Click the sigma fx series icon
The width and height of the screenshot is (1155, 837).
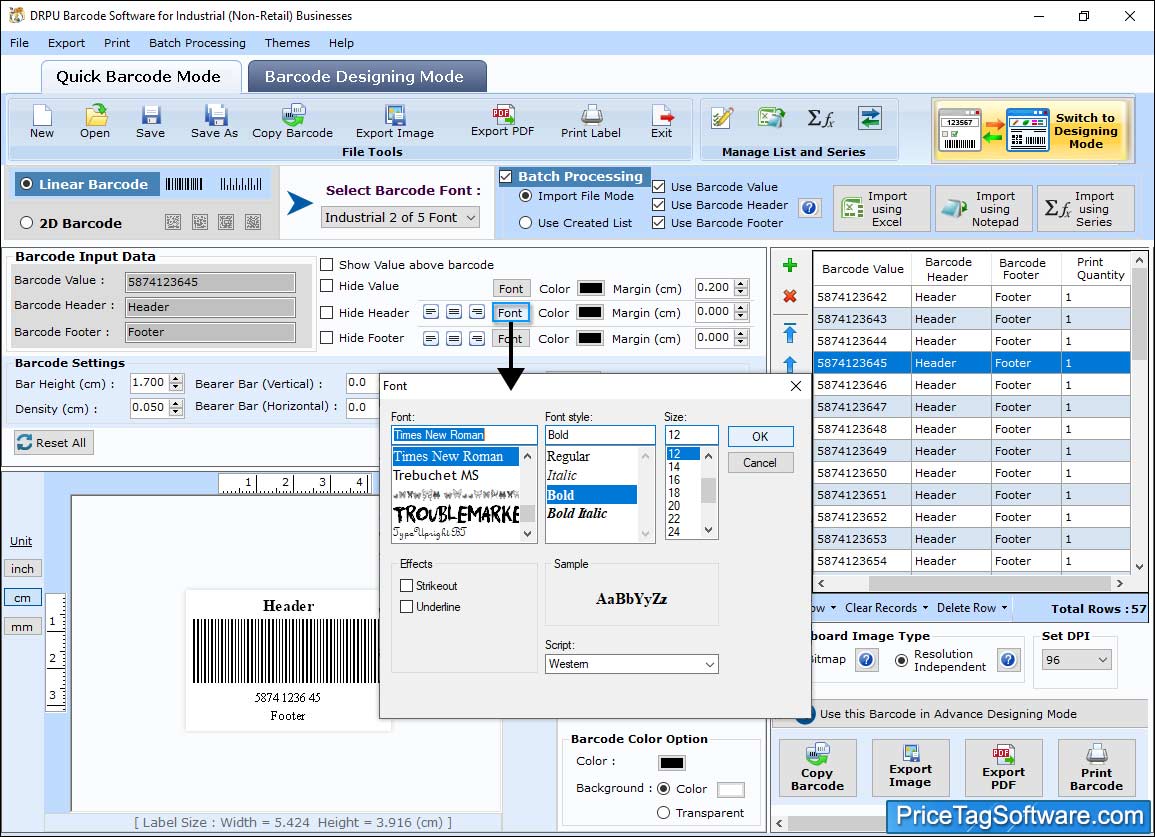coord(821,118)
